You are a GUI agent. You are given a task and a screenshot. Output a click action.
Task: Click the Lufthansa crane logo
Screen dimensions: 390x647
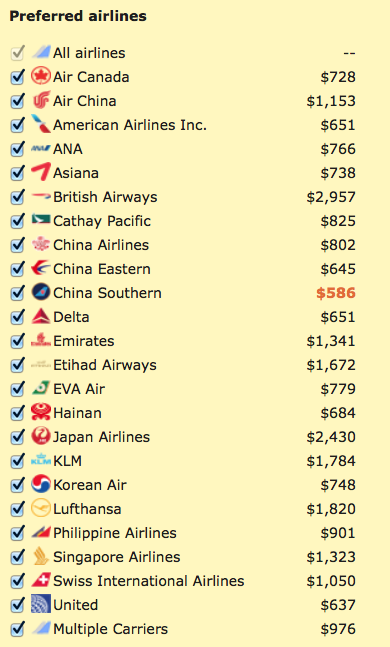click(41, 508)
